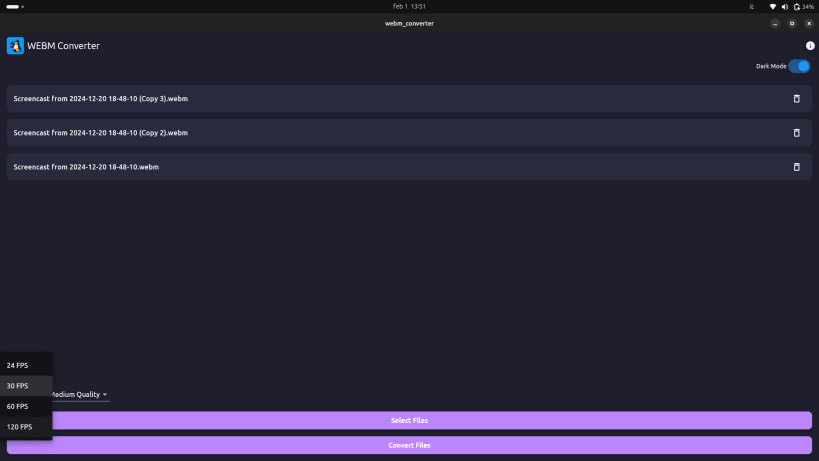Viewport: 819px width, 461px height.
Task: Remove Screencast 18-48-10.webm via trash icon
Action: pos(797,167)
